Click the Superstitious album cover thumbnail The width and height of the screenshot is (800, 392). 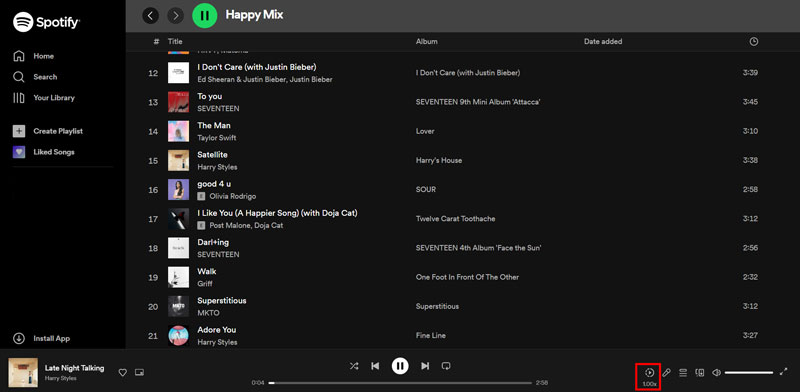tap(179, 306)
